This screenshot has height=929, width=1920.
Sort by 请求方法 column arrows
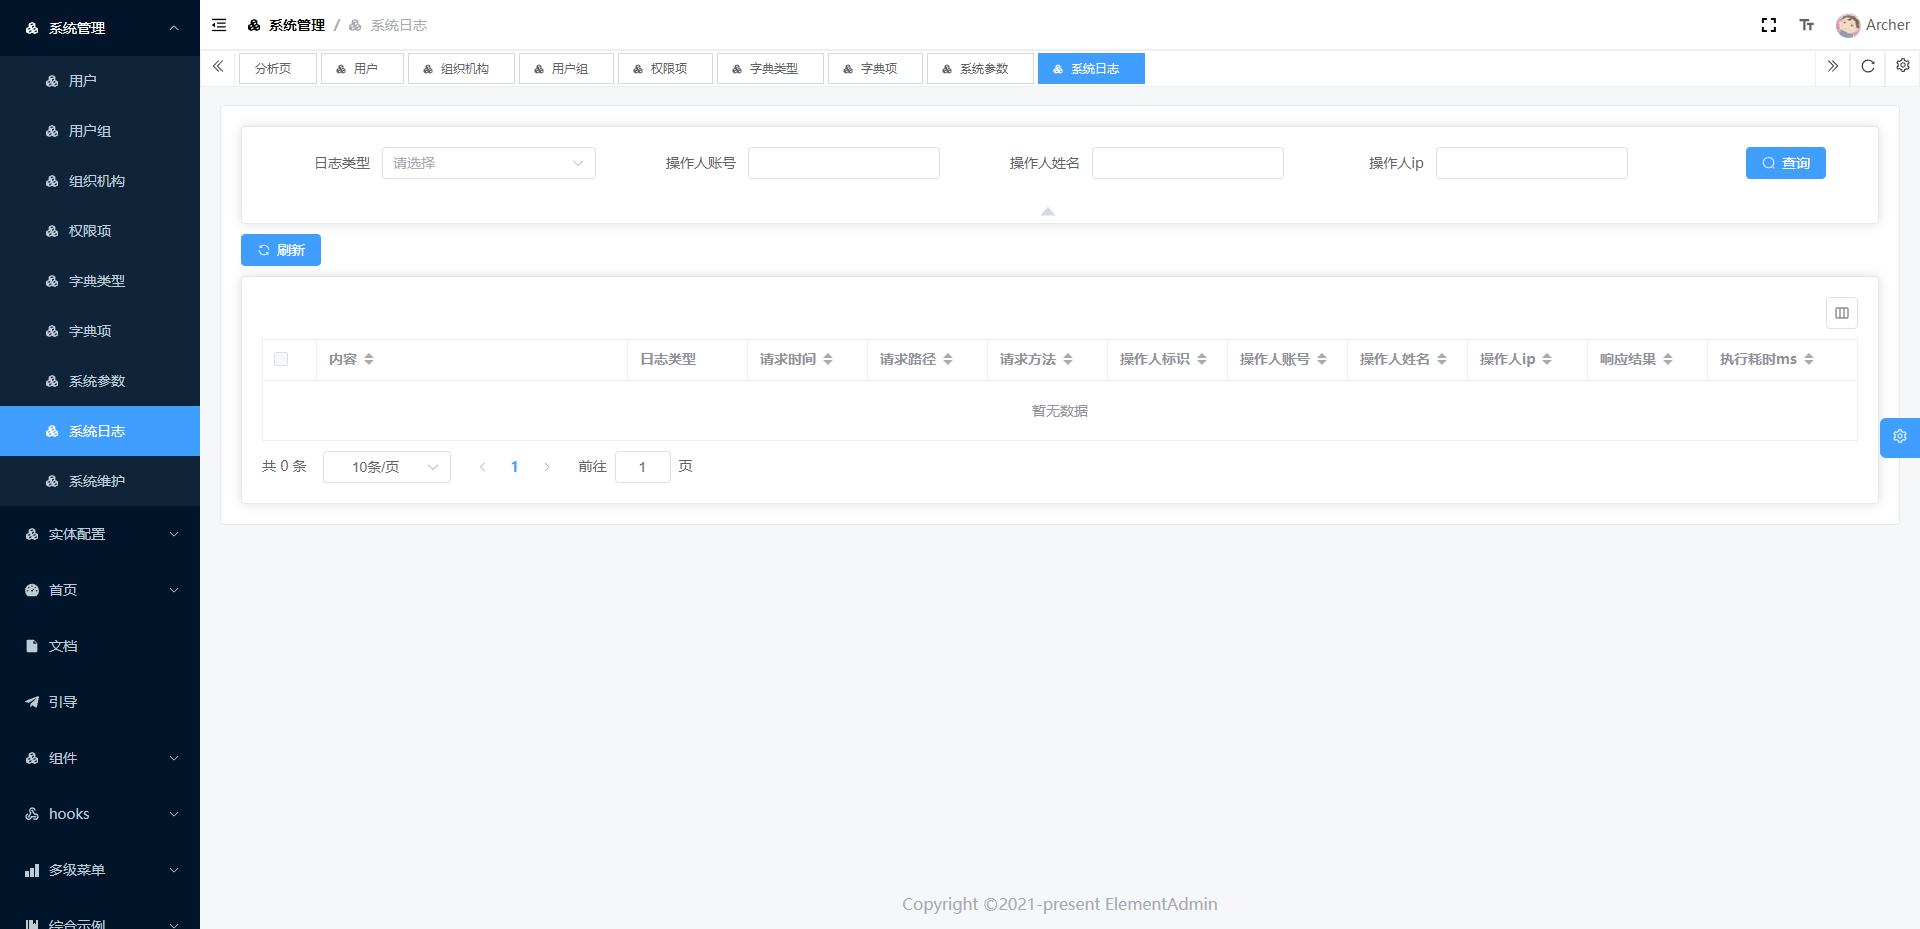coord(1068,359)
